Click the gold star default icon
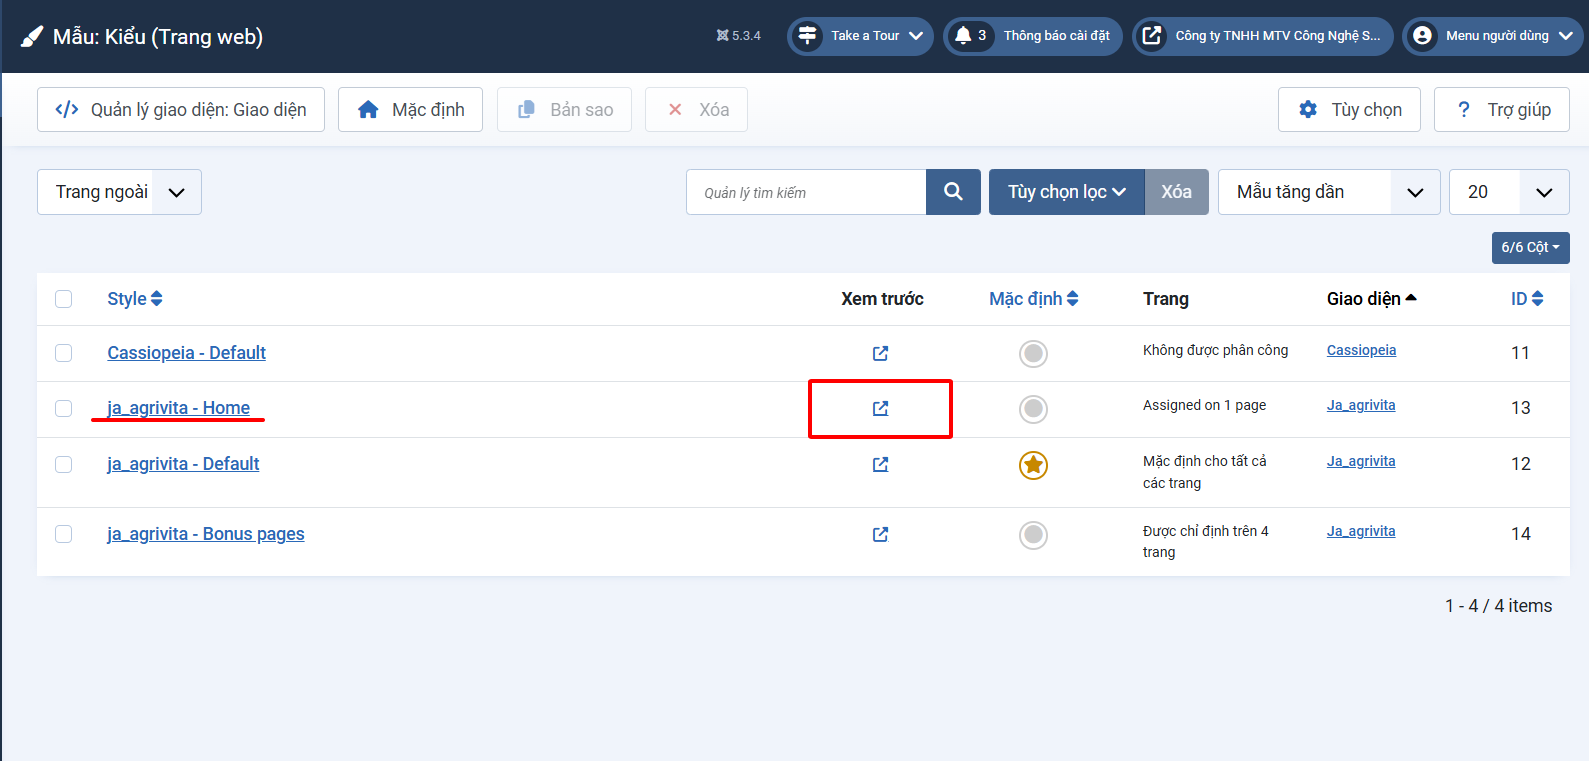Viewport: 1589px width, 761px height. point(1033,465)
